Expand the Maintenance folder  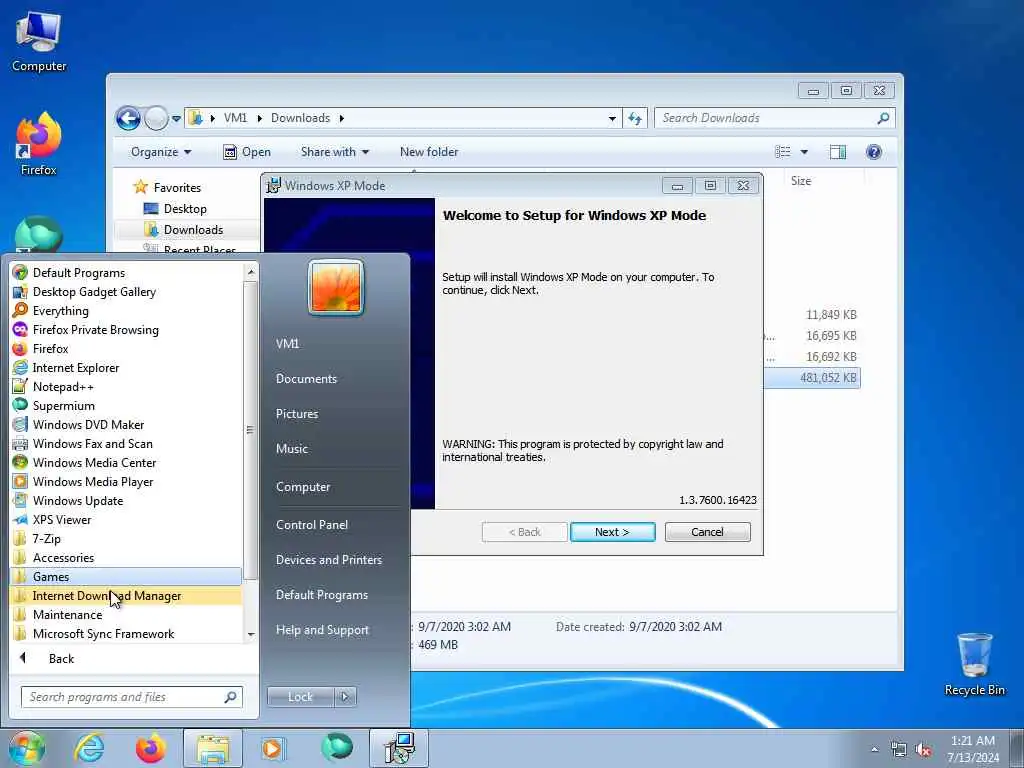pyautogui.click(x=126, y=614)
